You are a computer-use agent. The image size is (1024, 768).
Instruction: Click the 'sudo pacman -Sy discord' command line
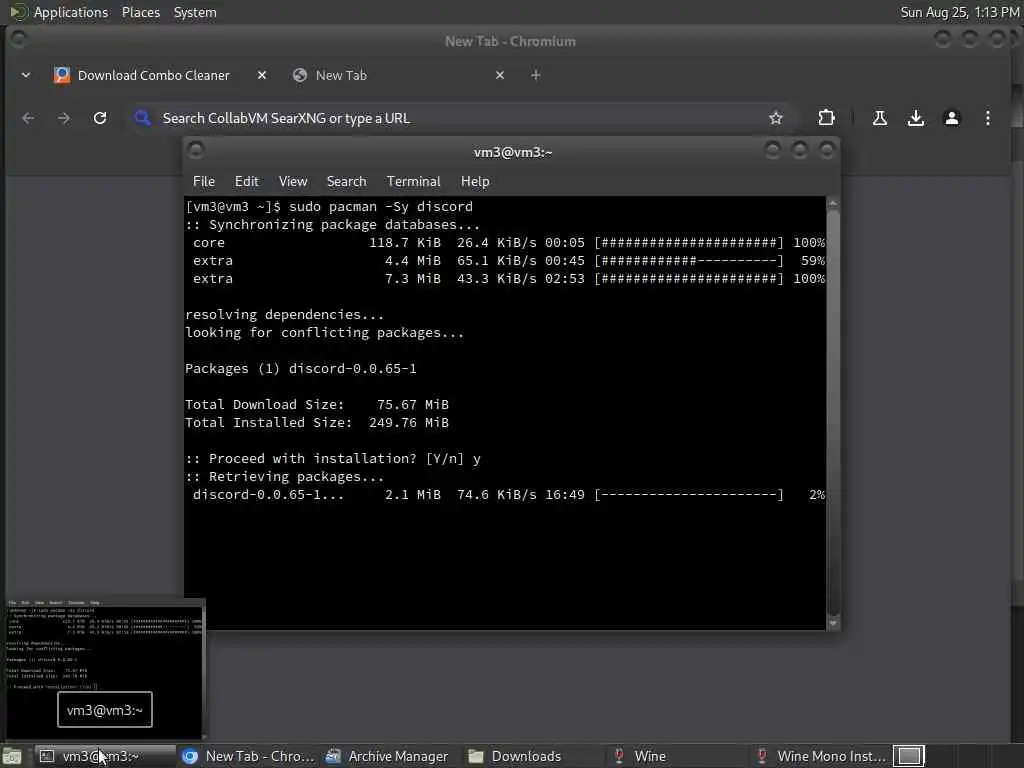pos(329,206)
